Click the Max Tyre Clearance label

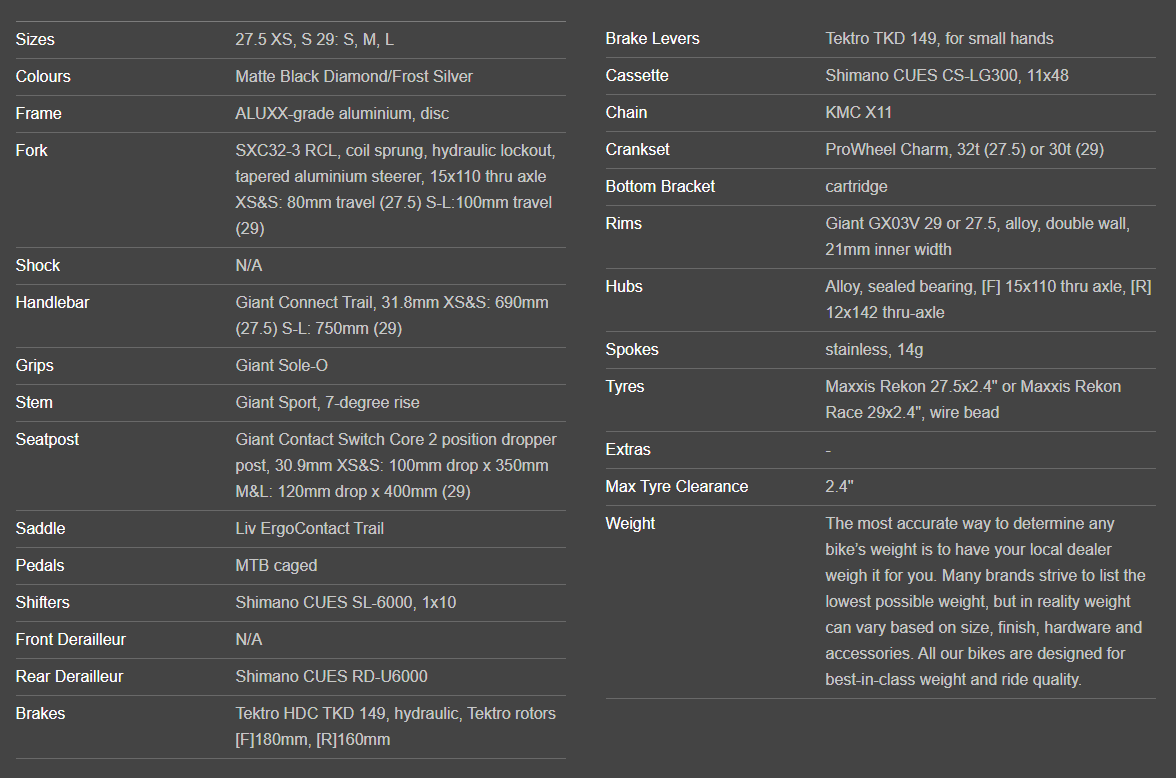click(x=676, y=487)
